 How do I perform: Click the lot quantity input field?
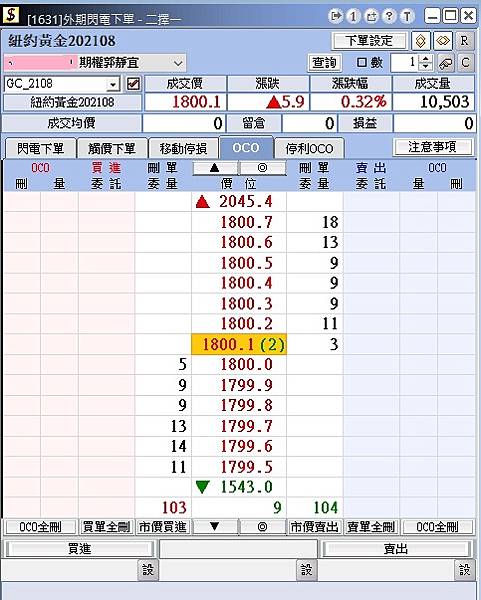coord(405,63)
